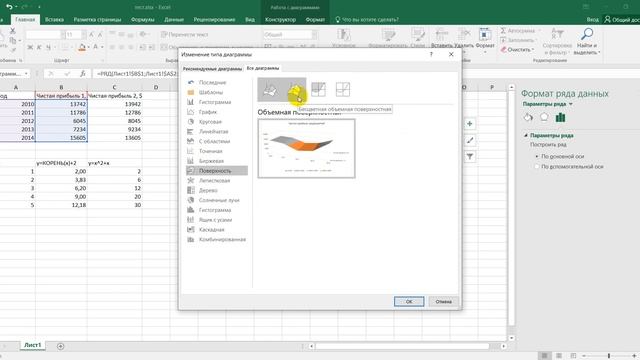Switch to page layout view icon

559,356
